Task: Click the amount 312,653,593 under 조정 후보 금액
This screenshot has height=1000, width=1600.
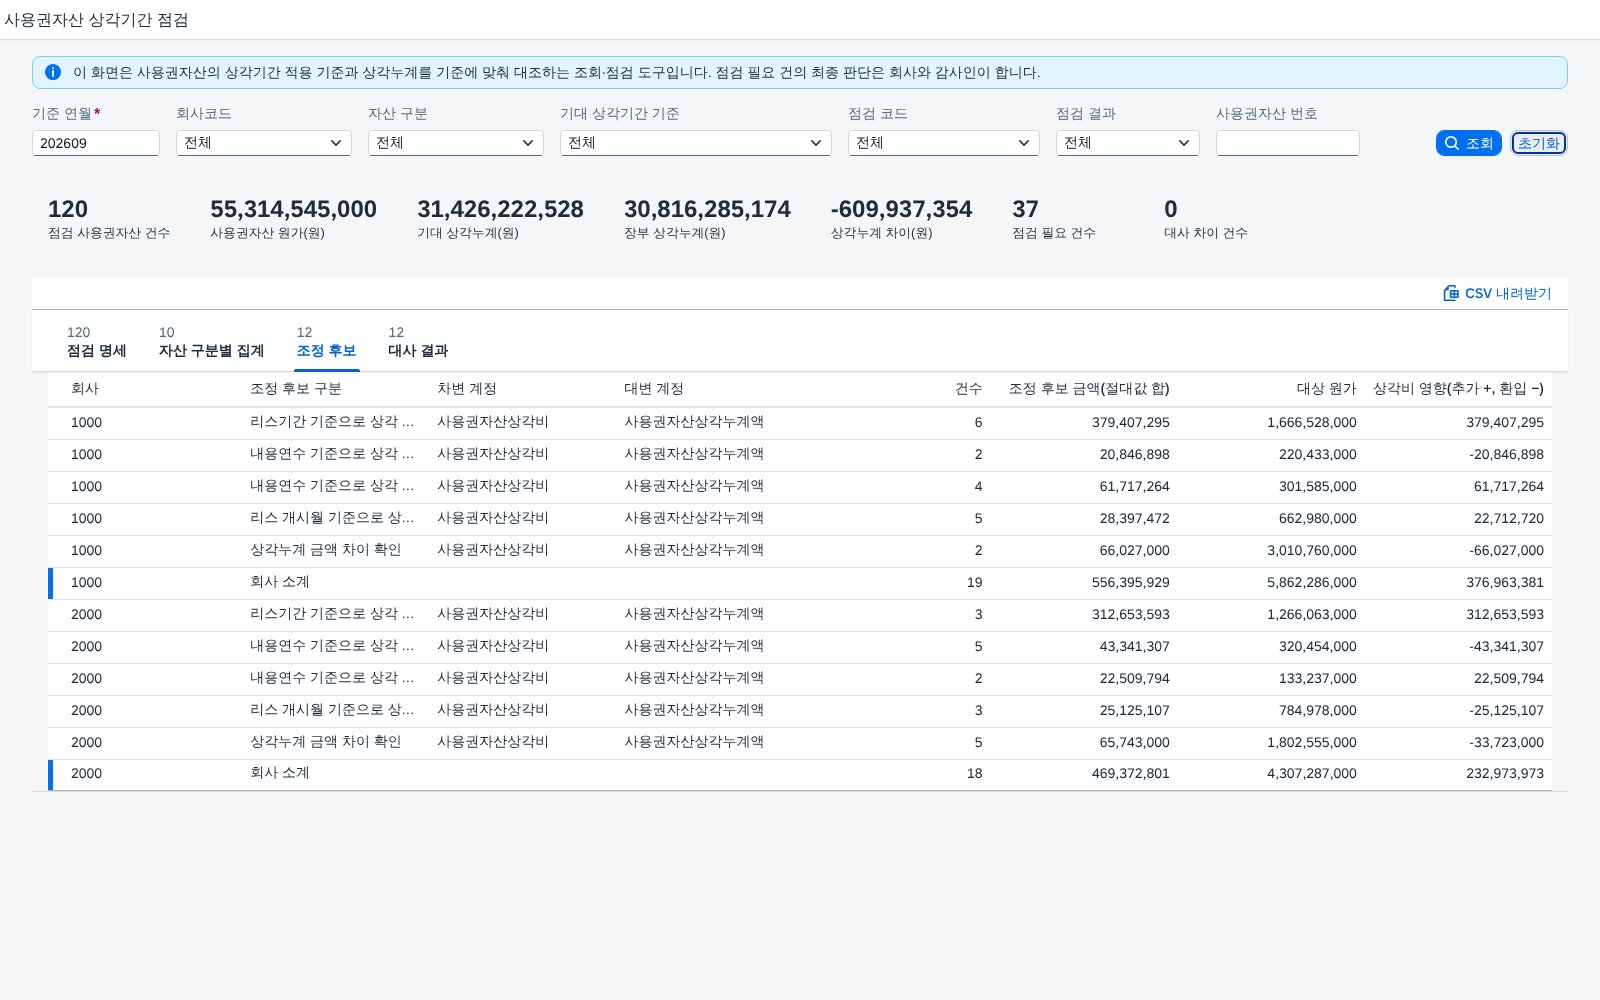Action: [1131, 614]
